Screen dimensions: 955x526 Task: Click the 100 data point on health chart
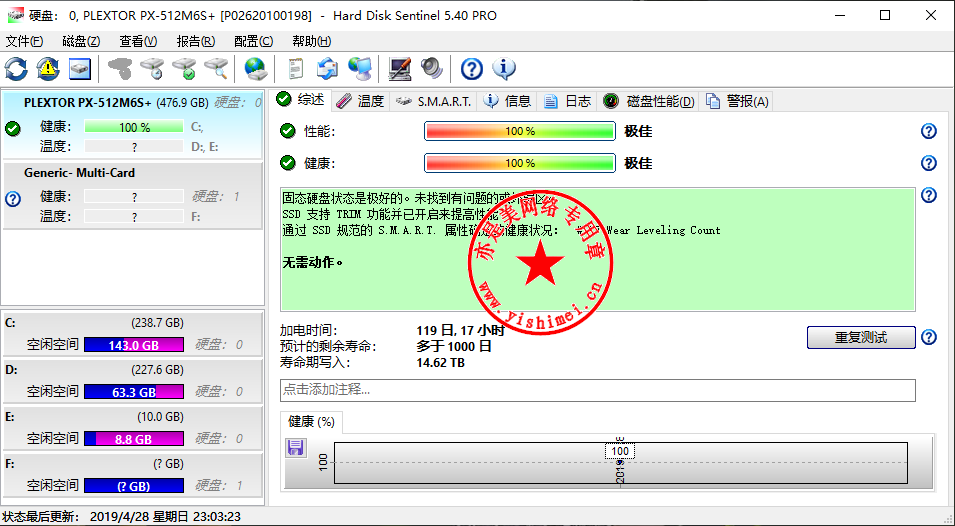point(620,451)
